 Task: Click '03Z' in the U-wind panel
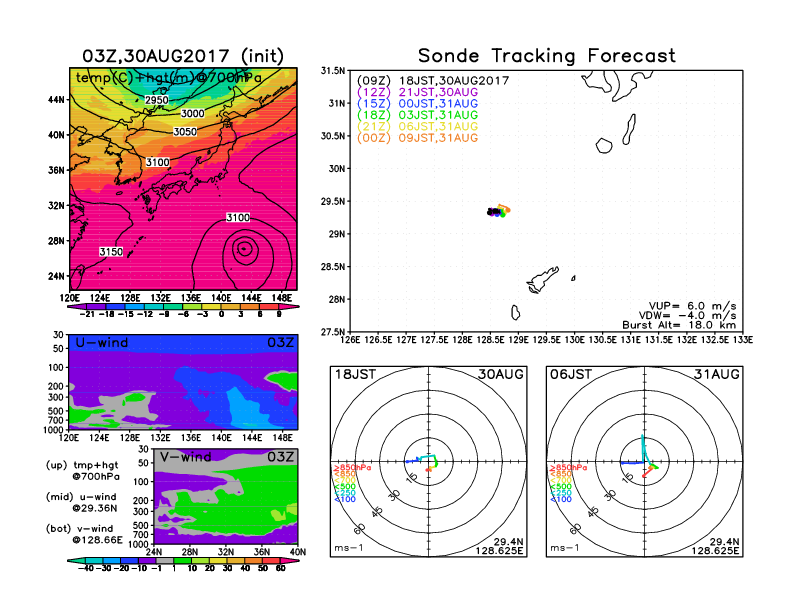click(280, 342)
